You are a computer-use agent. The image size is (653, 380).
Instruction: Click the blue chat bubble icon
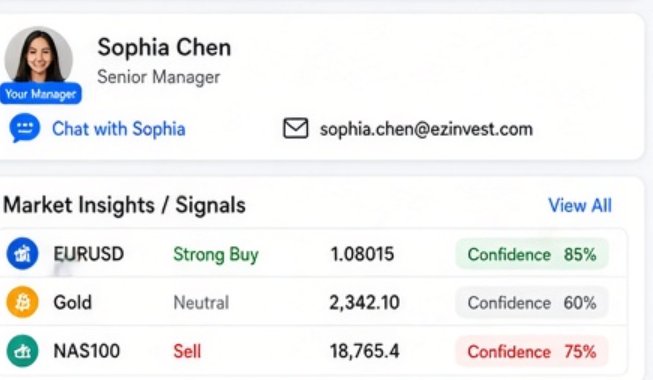pos(25,128)
